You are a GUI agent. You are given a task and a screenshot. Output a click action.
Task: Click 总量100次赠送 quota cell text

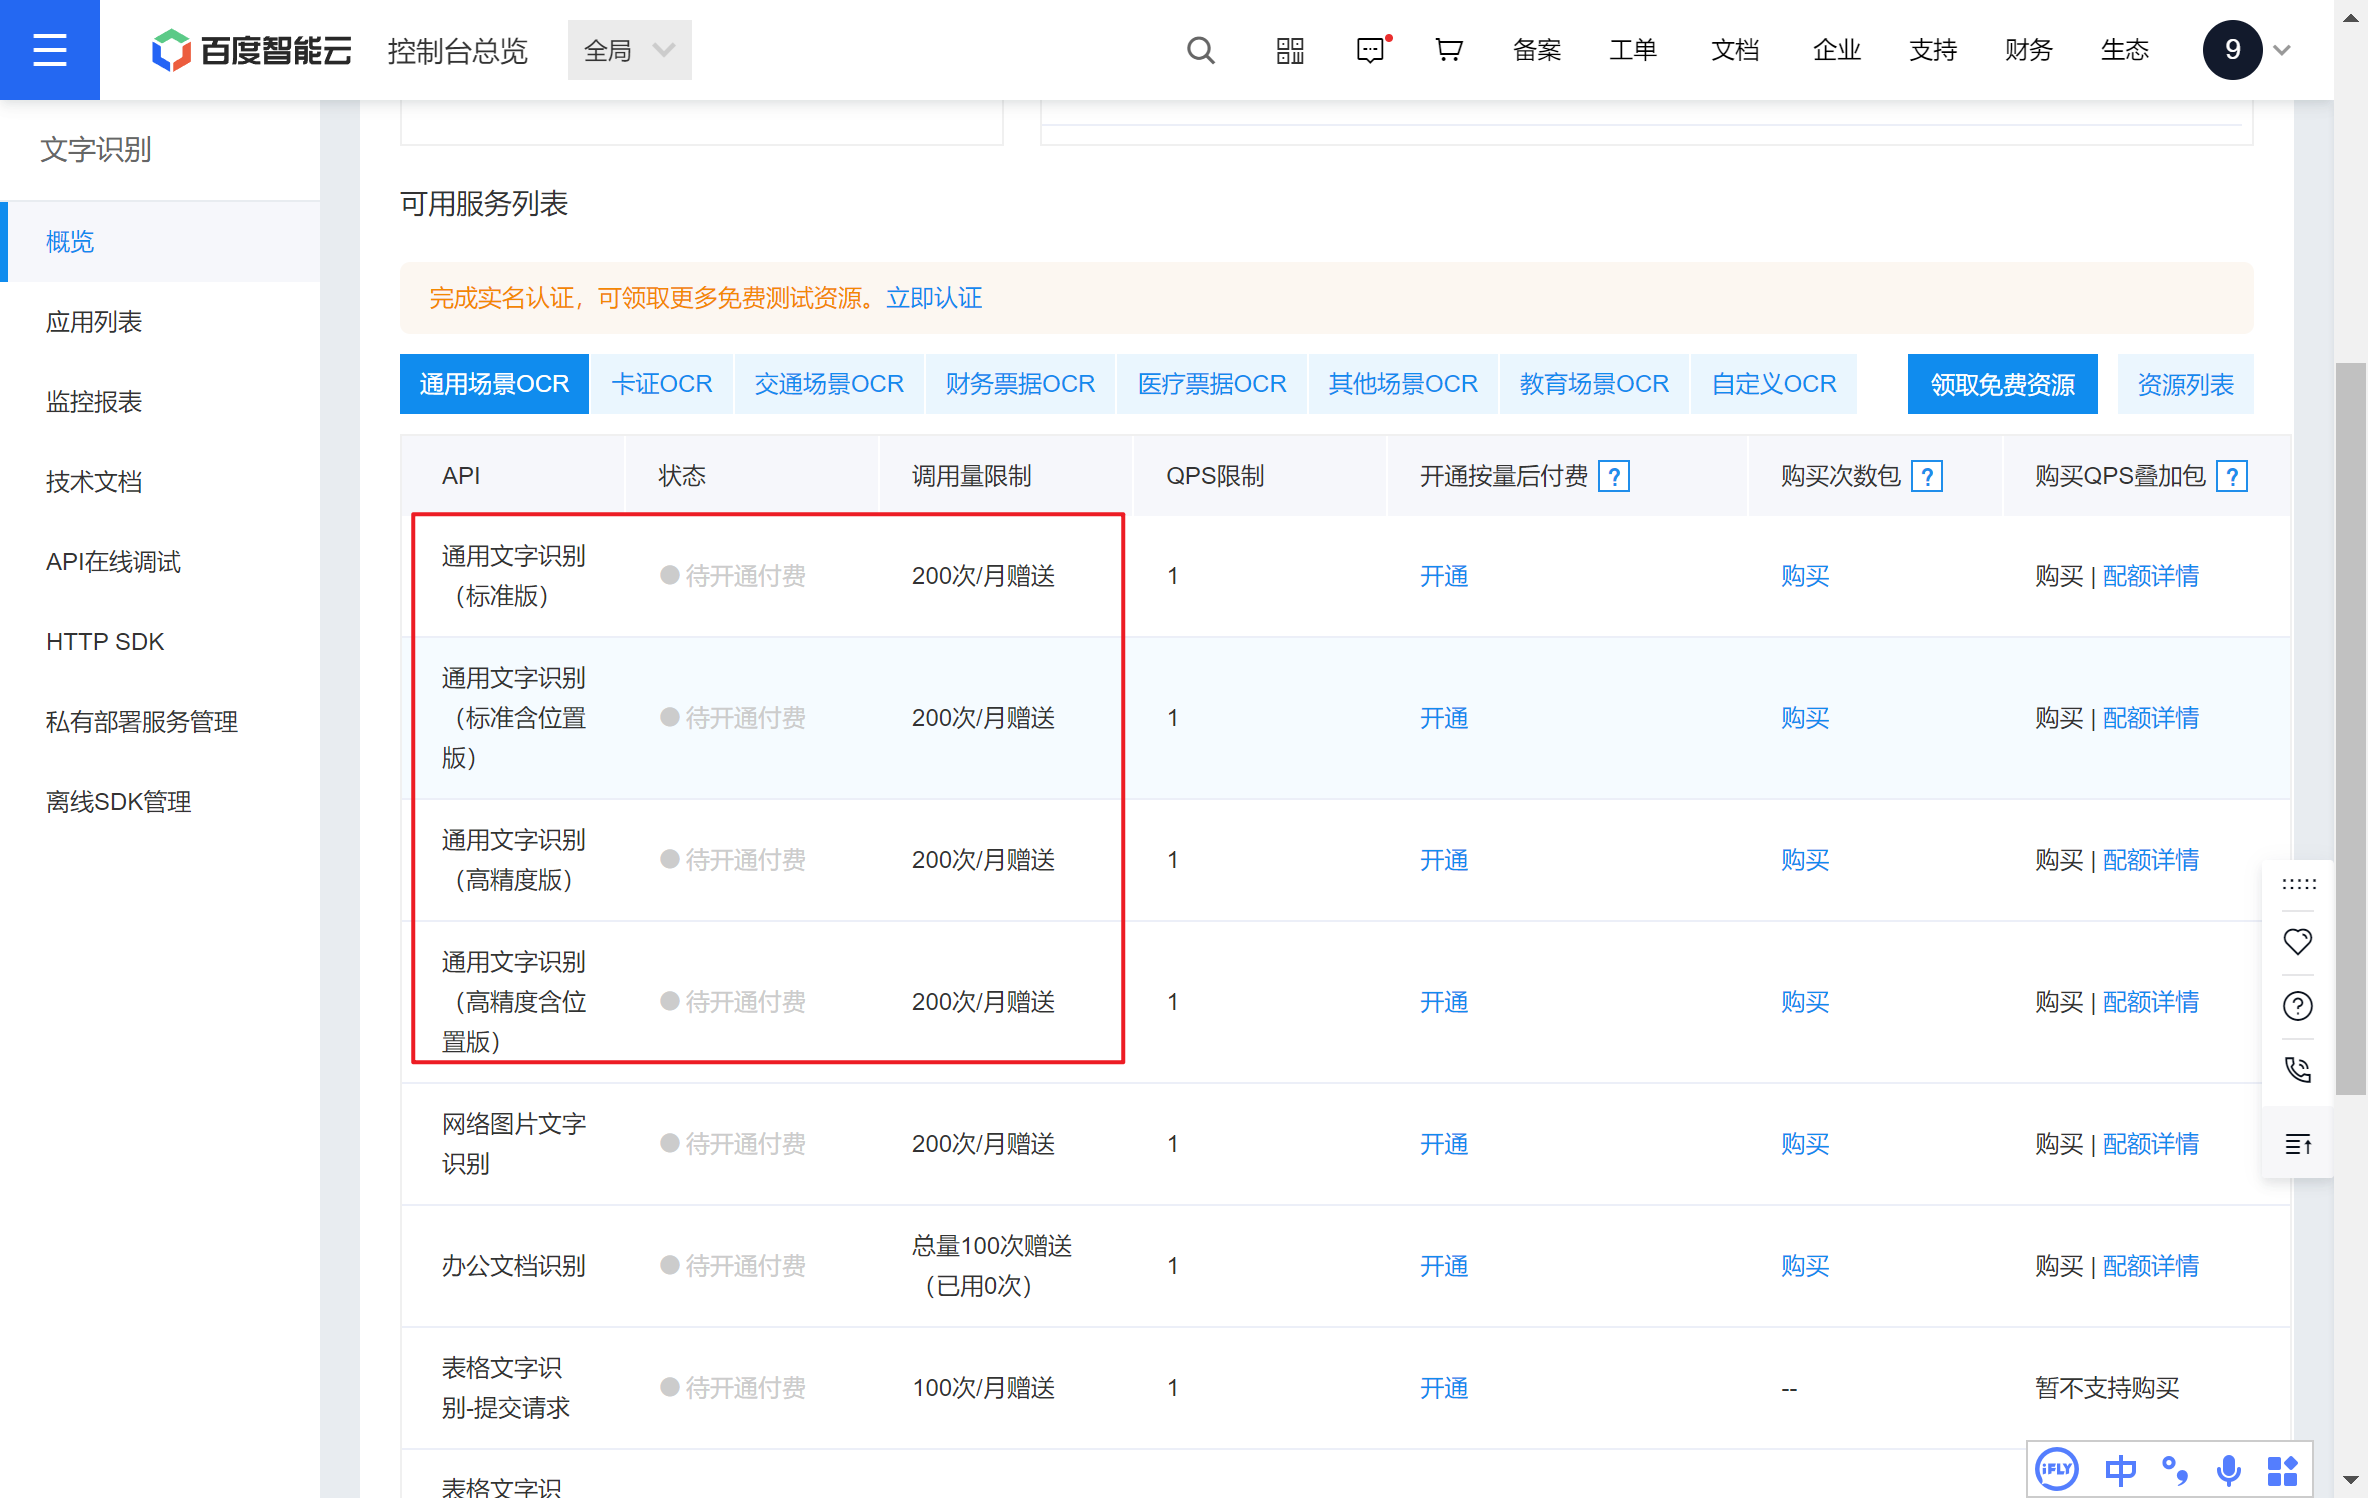[992, 1246]
